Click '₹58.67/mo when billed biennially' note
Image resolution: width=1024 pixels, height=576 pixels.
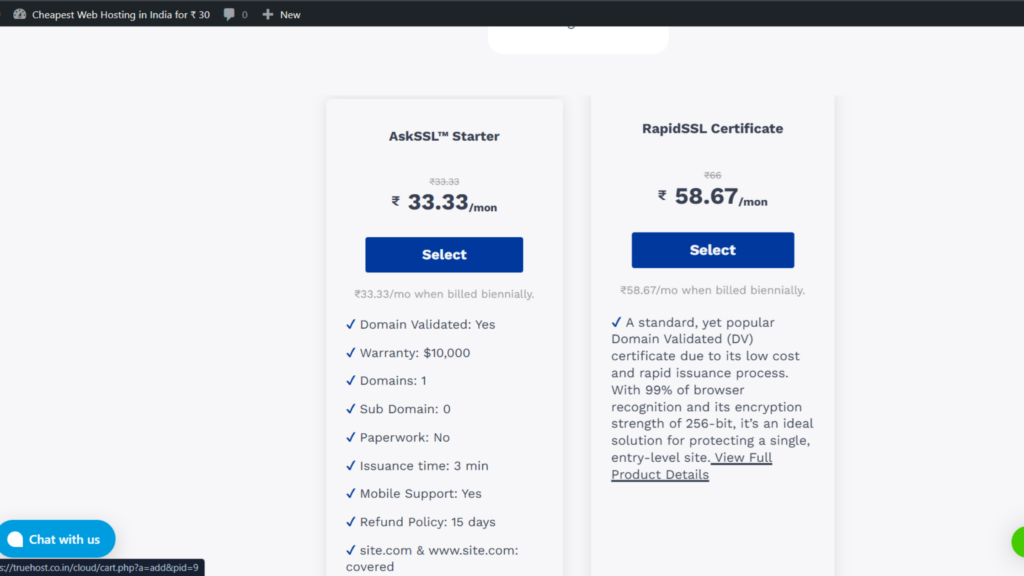[712, 290]
